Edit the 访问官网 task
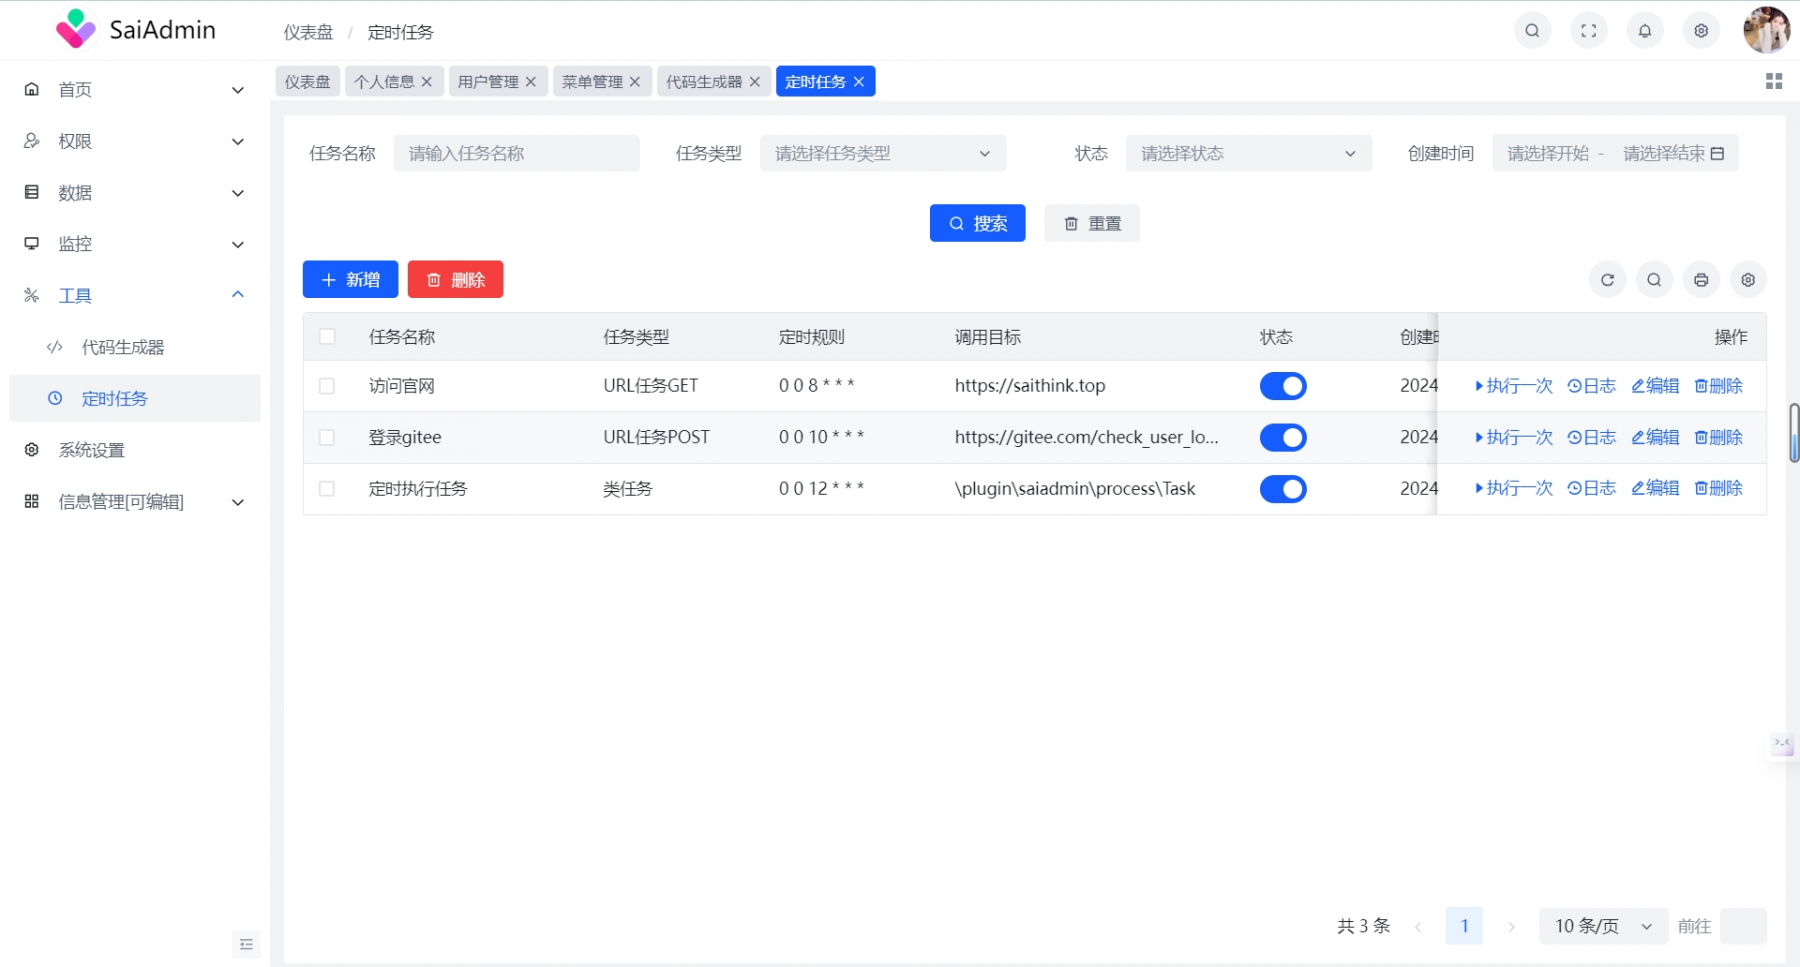 tap(1655, 386)
